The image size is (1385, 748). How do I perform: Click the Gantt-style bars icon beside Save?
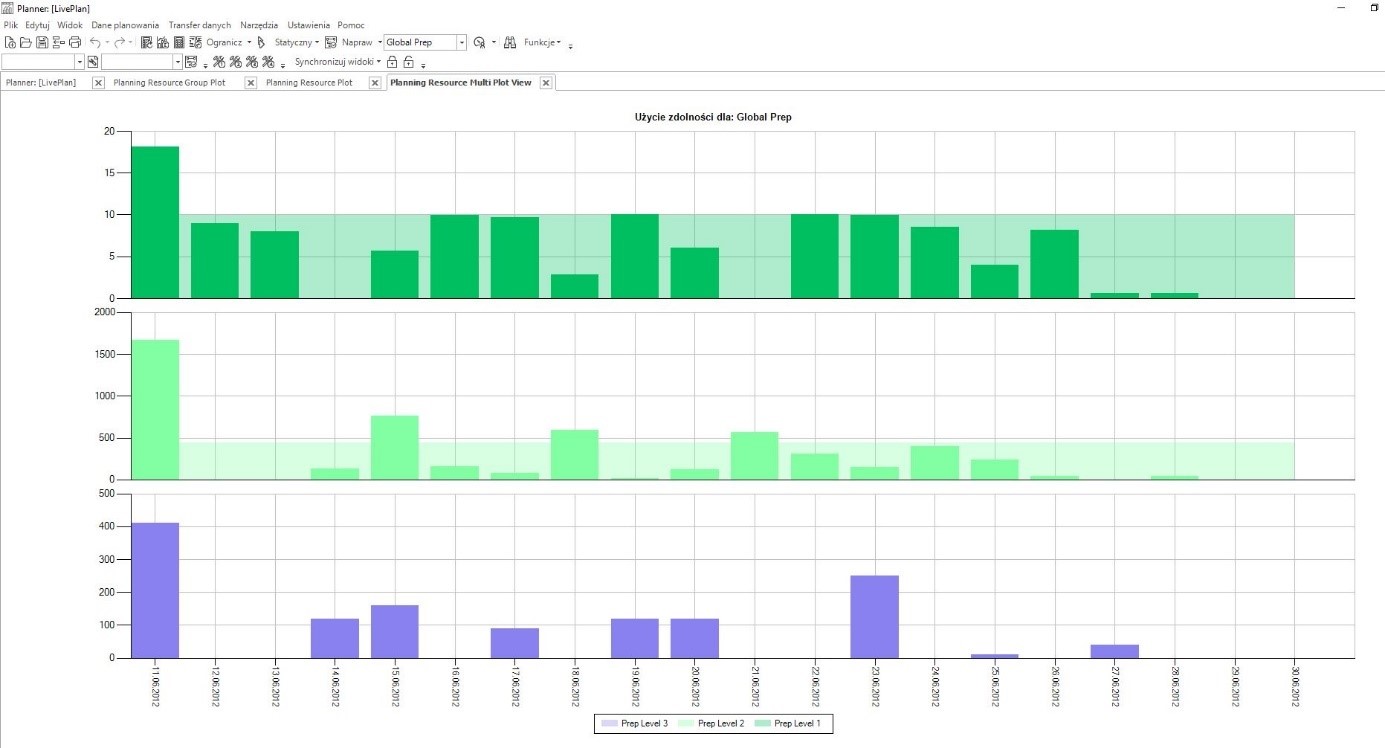tap(58, 42)
